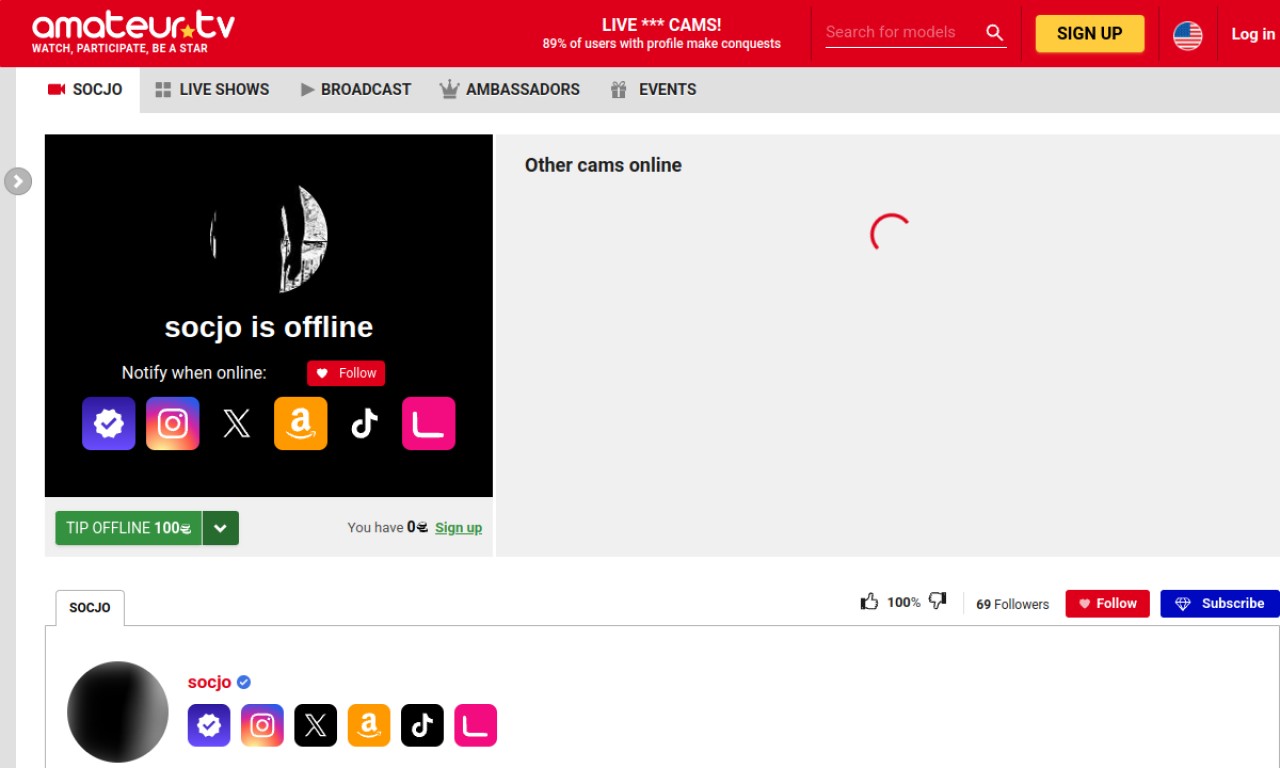The height and width of the screenshot is (768, 1280).
Task: Click the Other cams online heading
Action: coord(603,165)
